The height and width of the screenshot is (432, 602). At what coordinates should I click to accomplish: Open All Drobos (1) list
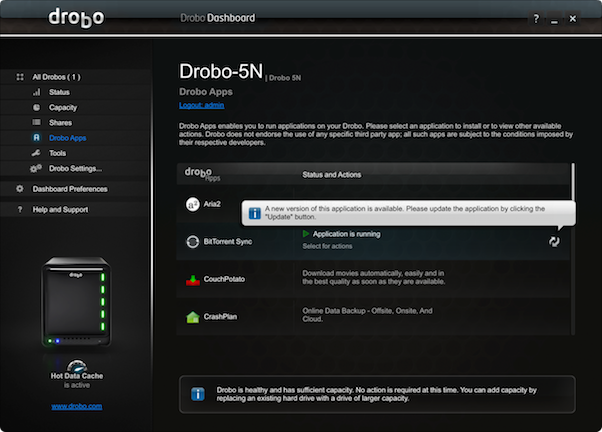[x=56, y=77]
